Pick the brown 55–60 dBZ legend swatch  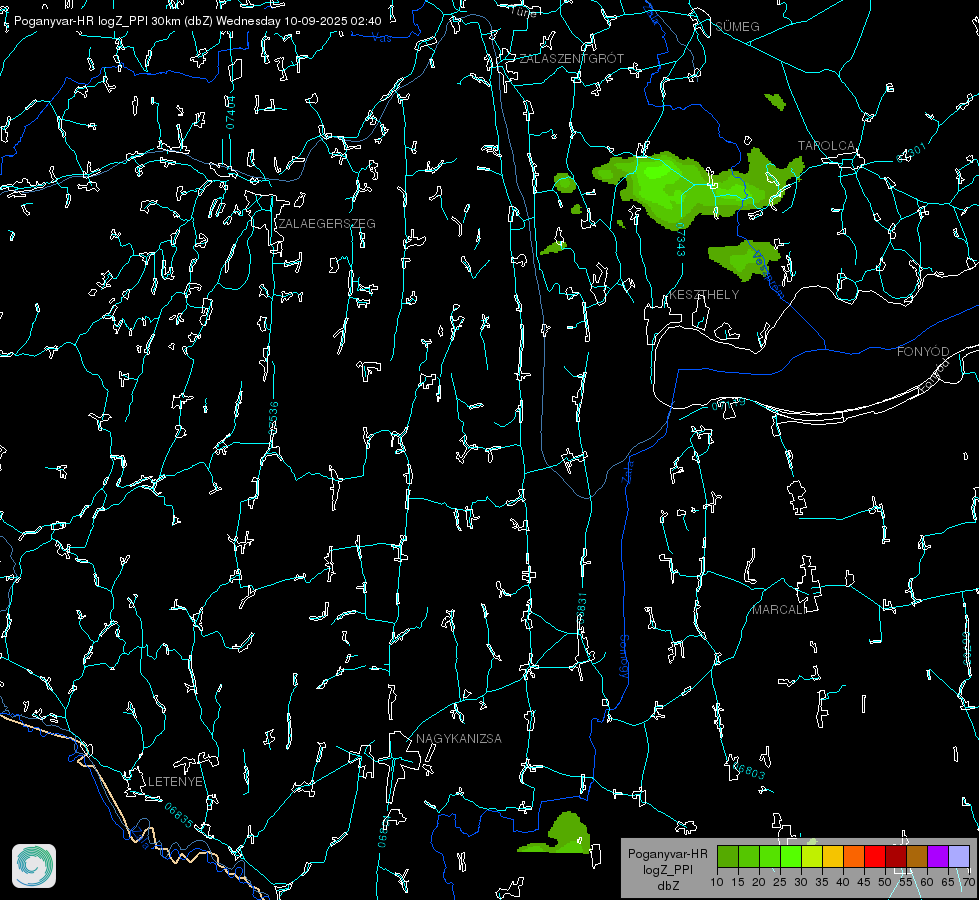[917, 856]
